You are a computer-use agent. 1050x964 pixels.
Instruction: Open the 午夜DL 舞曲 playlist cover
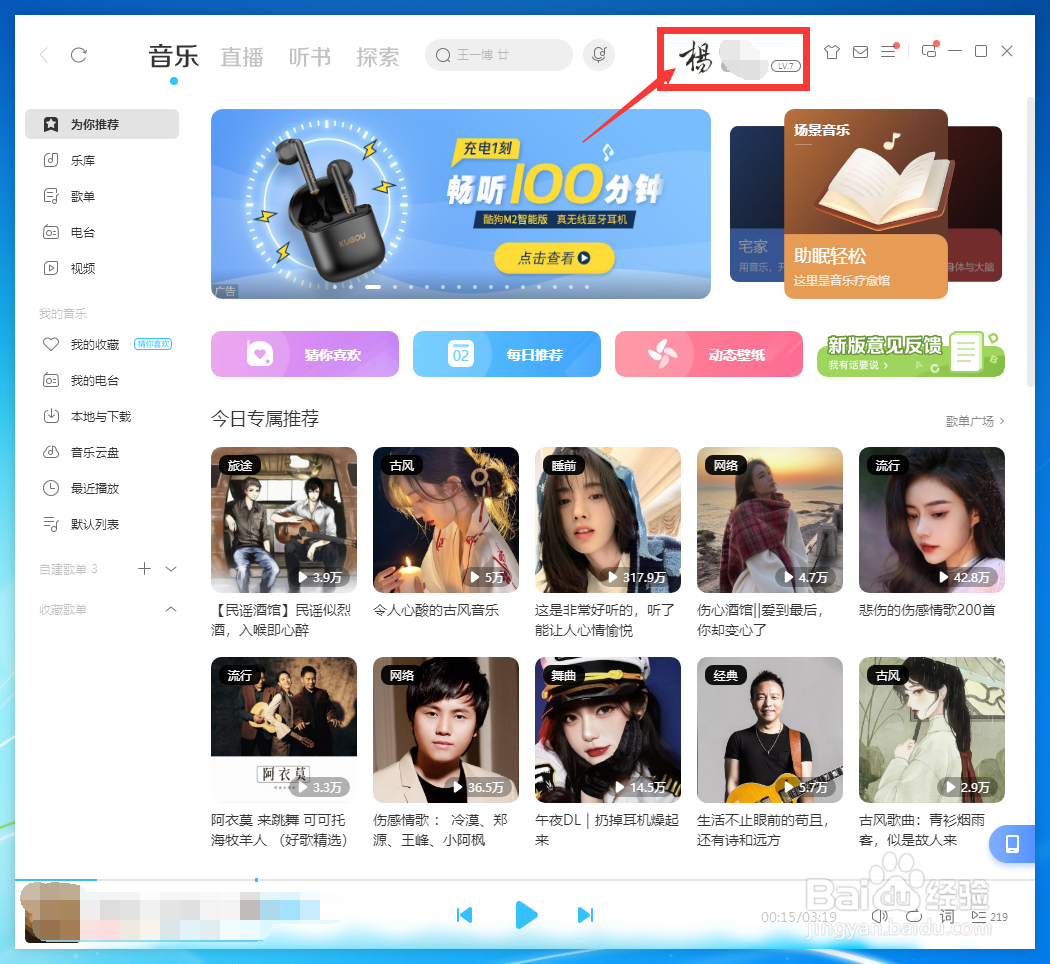(608, 730)
